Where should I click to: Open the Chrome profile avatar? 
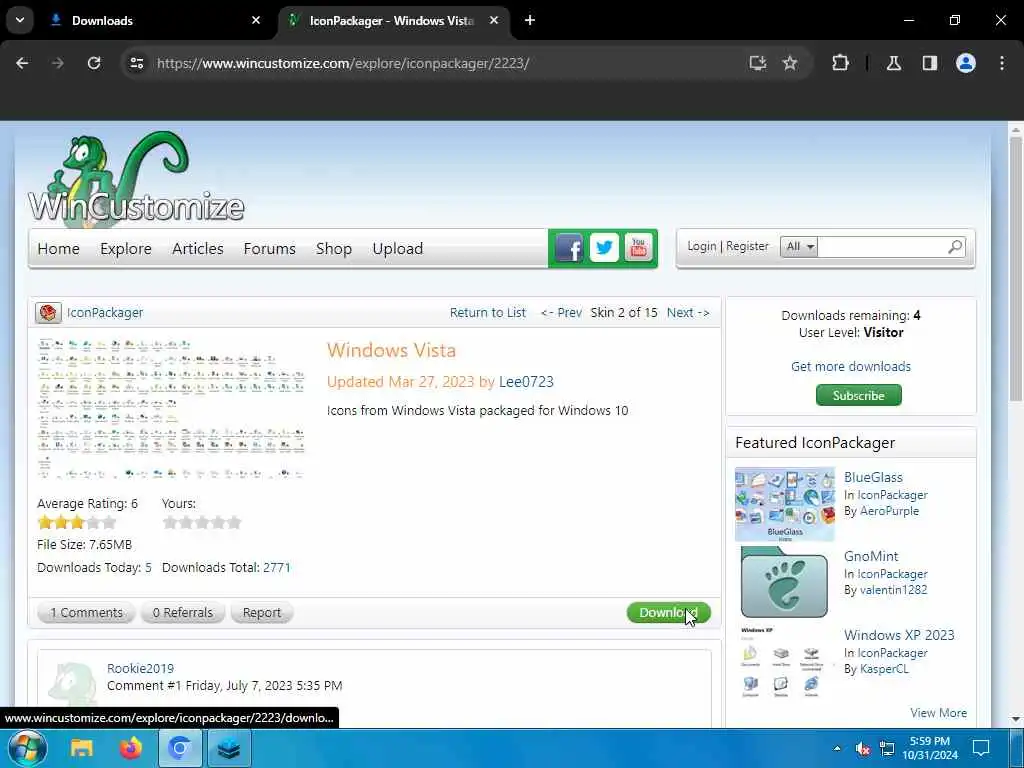click(x=966, y=63)
